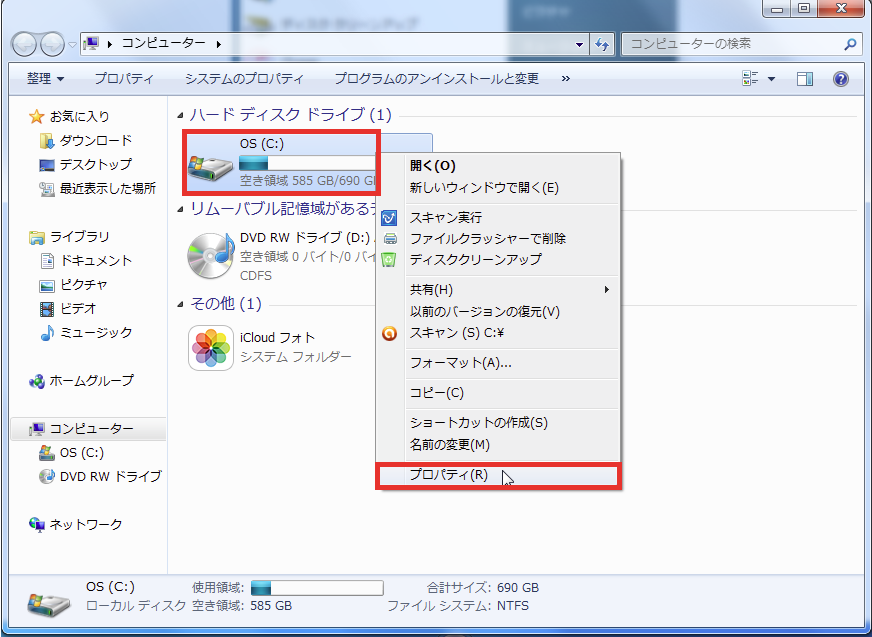Click inside the コンピューターの検索 search box
The height and width of the screenshot is (637, 872).
[x=730, y=44]
